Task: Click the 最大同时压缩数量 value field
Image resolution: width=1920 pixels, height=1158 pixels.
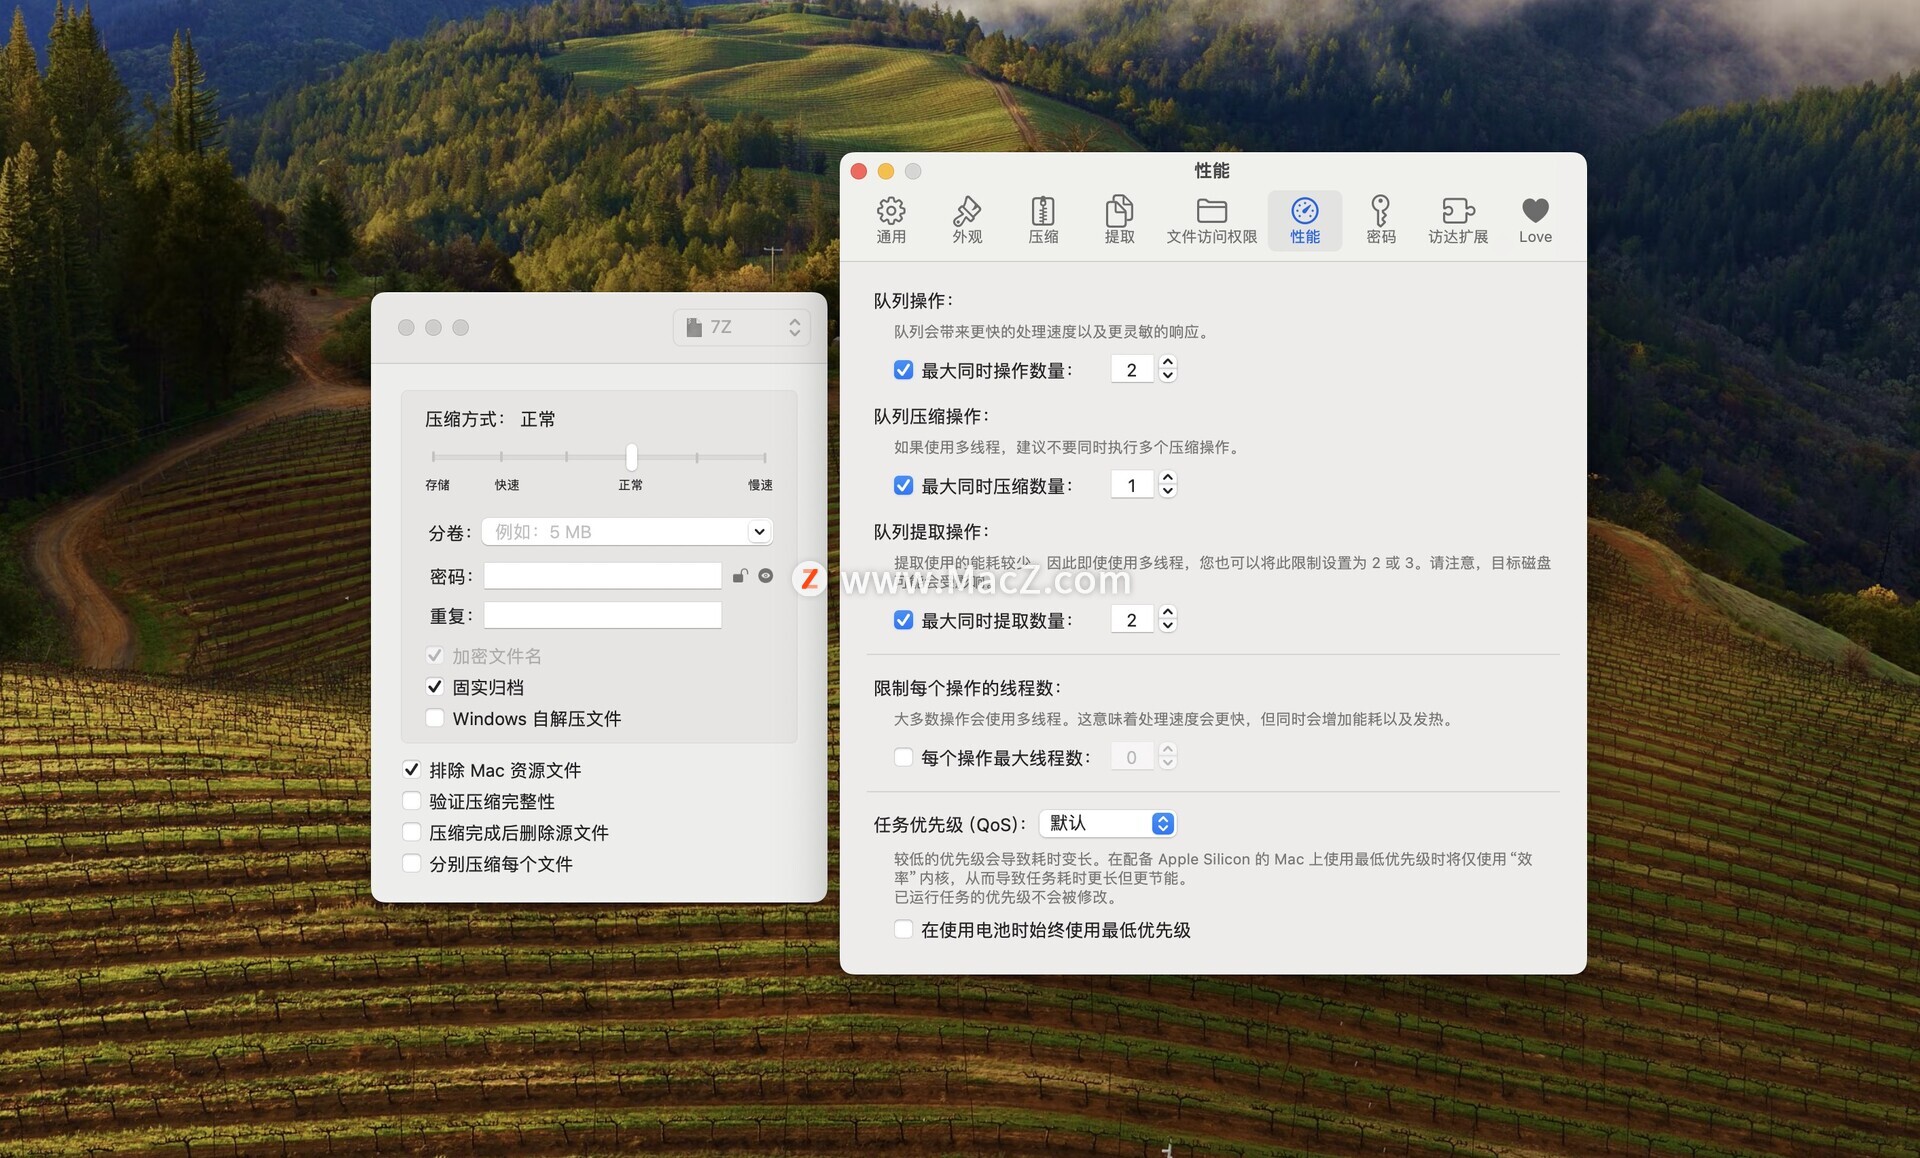Action: pos(1132,486)
